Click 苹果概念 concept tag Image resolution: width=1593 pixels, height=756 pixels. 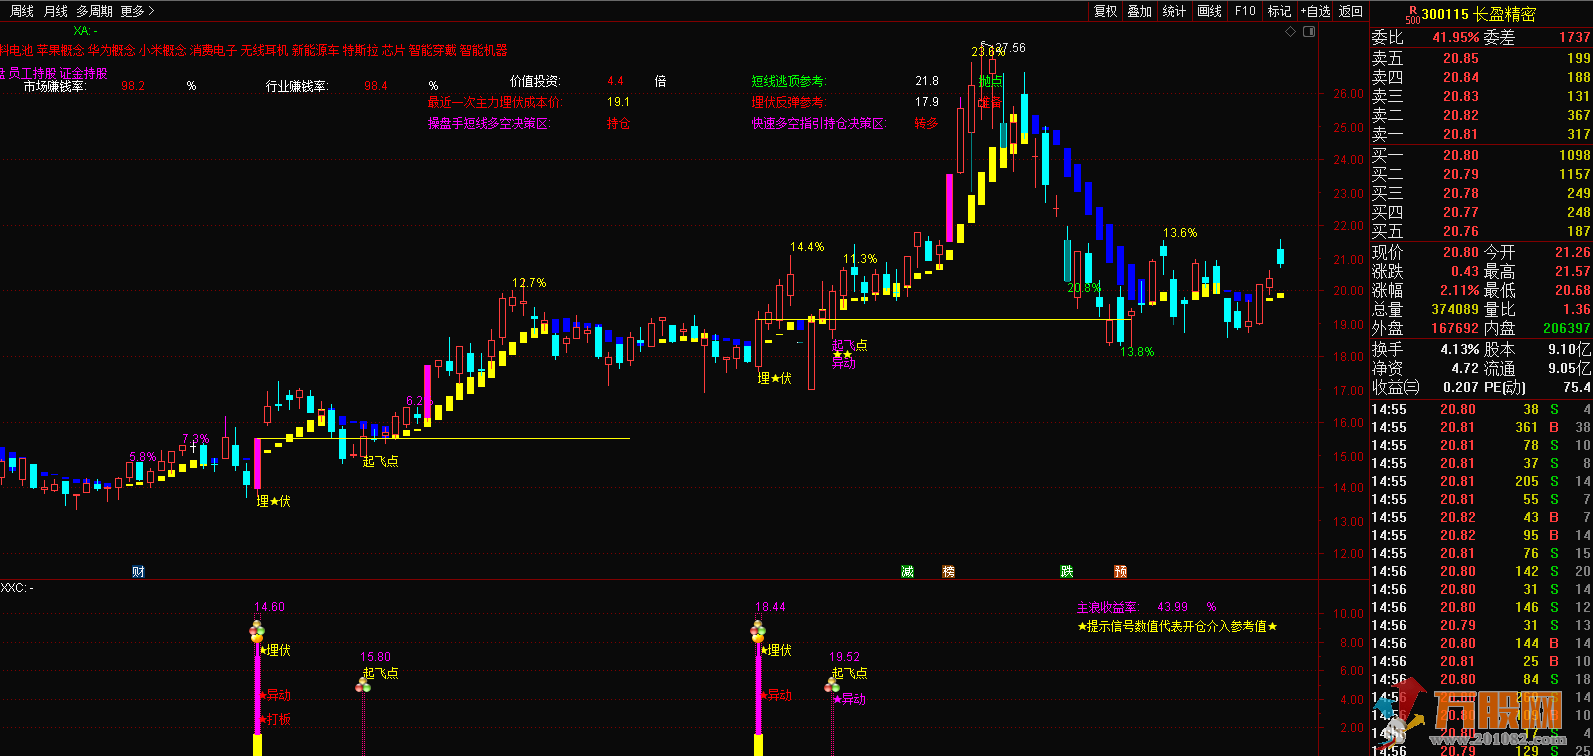coord(60,49)
